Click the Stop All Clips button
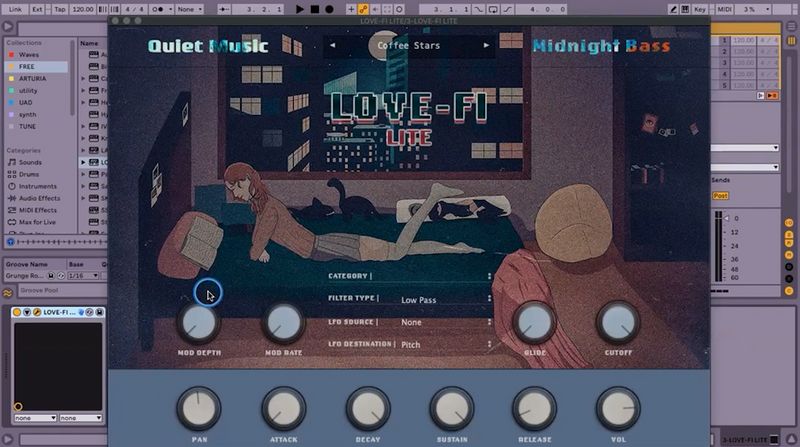Viewport: 800px width, 447px height. [x=761, y=95]
